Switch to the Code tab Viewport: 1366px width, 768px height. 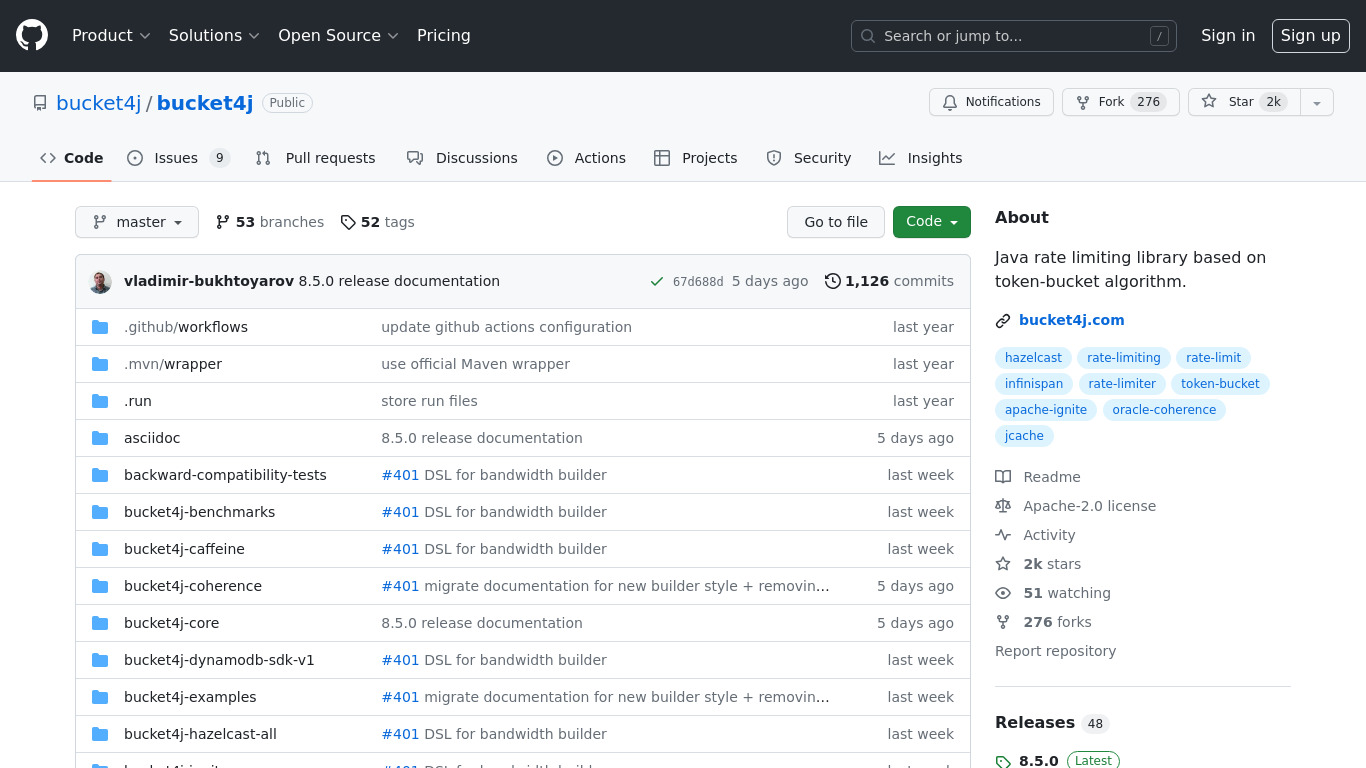pyautogui.click(x=72, y=158)
